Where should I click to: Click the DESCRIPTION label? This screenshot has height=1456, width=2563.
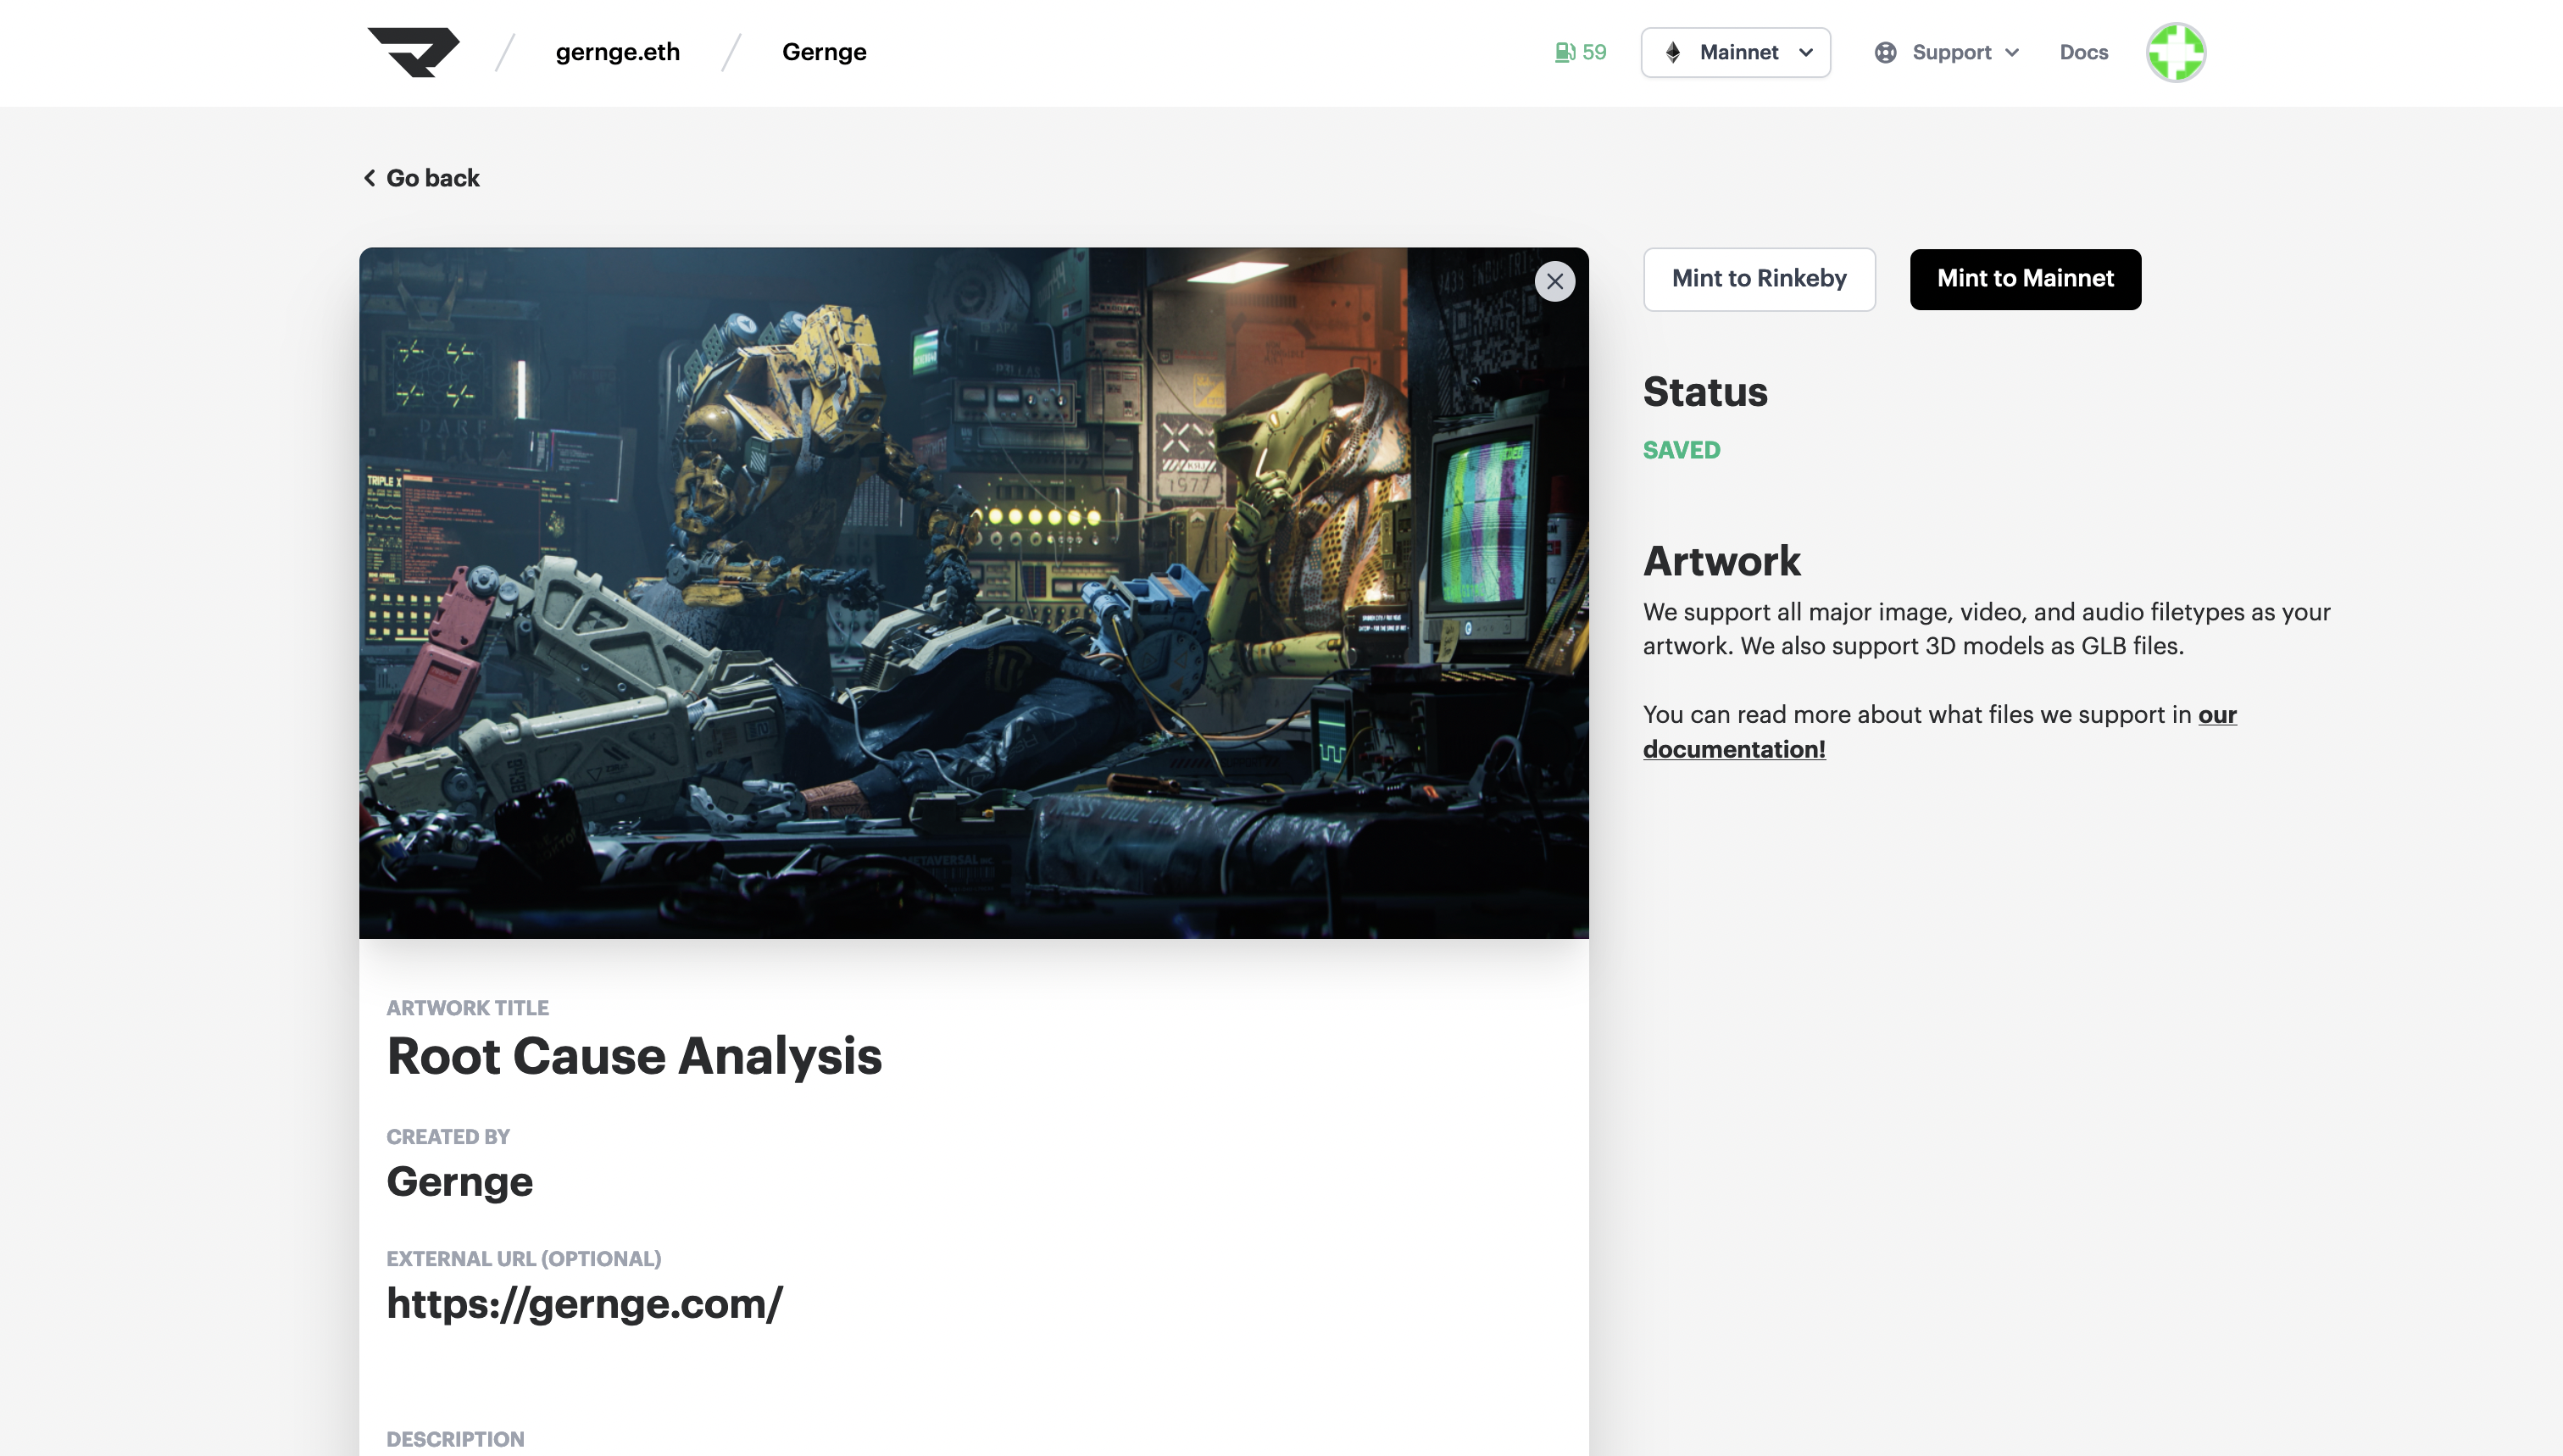click(x=455, y=1439)
